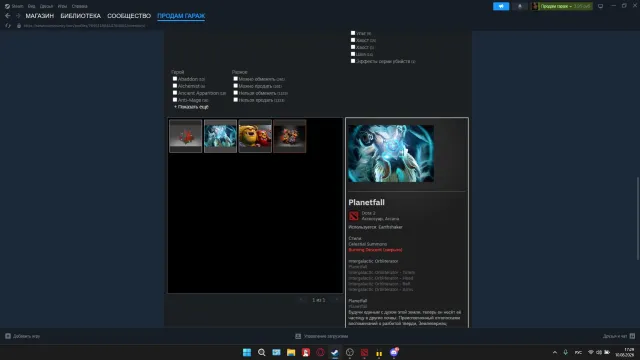The width and height of the screenshot is (640, 360).
Task: Click the Planetfall item title
Action: click(x=367, y=202)
